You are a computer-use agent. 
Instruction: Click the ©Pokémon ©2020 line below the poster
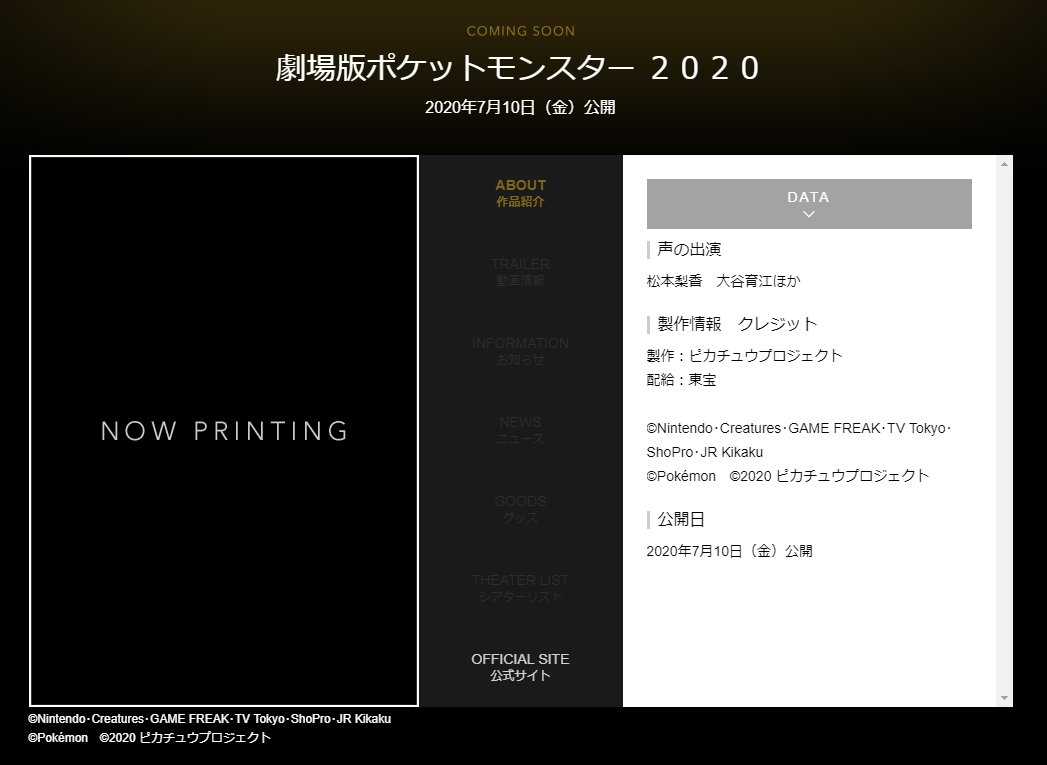tap(150, 738)
